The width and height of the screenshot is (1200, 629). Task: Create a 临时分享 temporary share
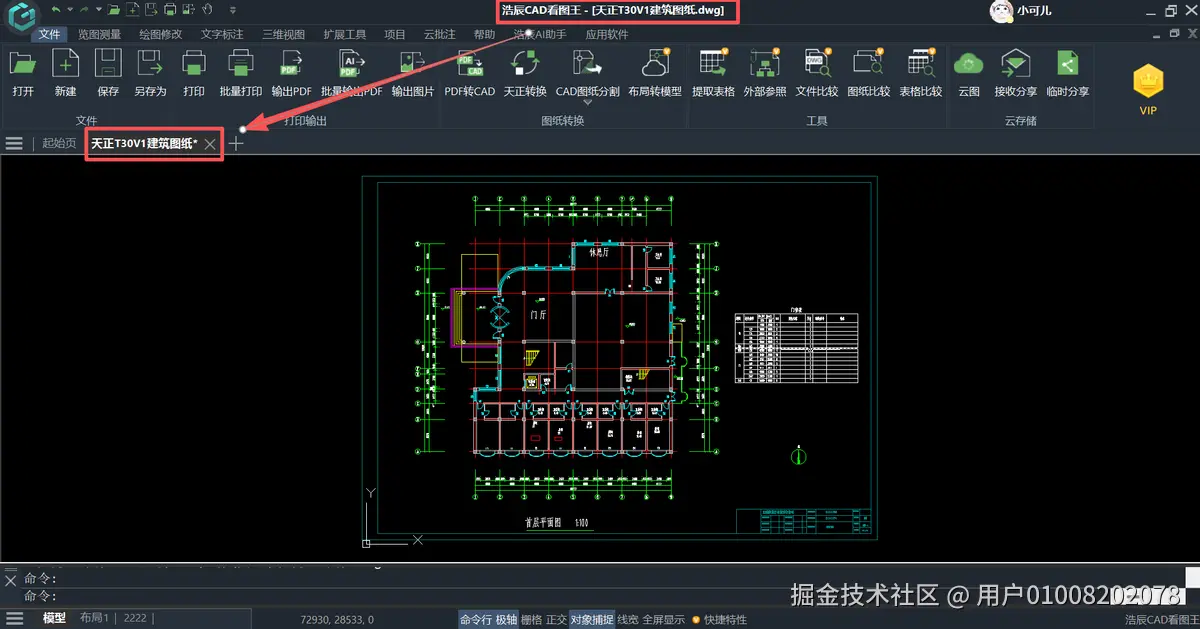(1068, 73)
